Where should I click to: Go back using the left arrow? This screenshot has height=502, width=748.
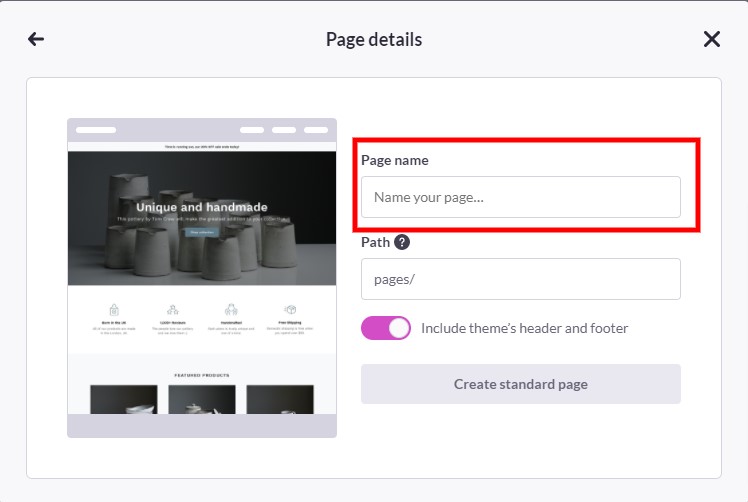click(x=36, y=39)
